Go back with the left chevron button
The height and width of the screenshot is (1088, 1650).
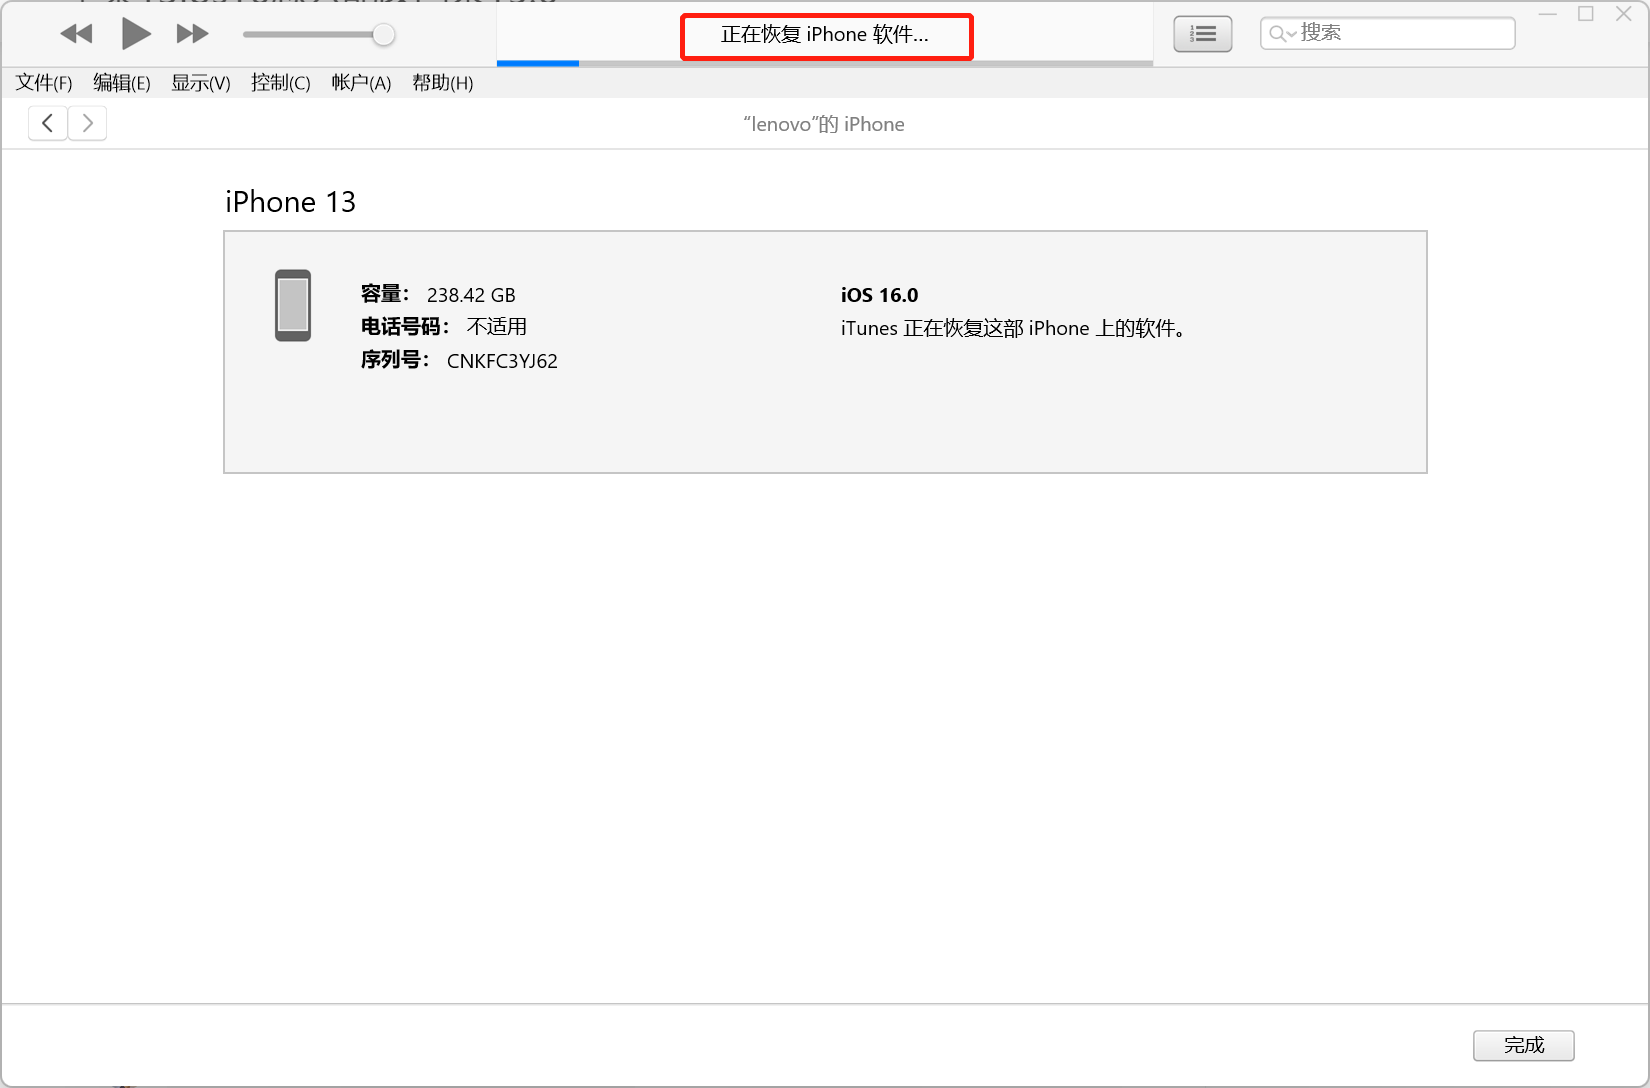point(47,123)
